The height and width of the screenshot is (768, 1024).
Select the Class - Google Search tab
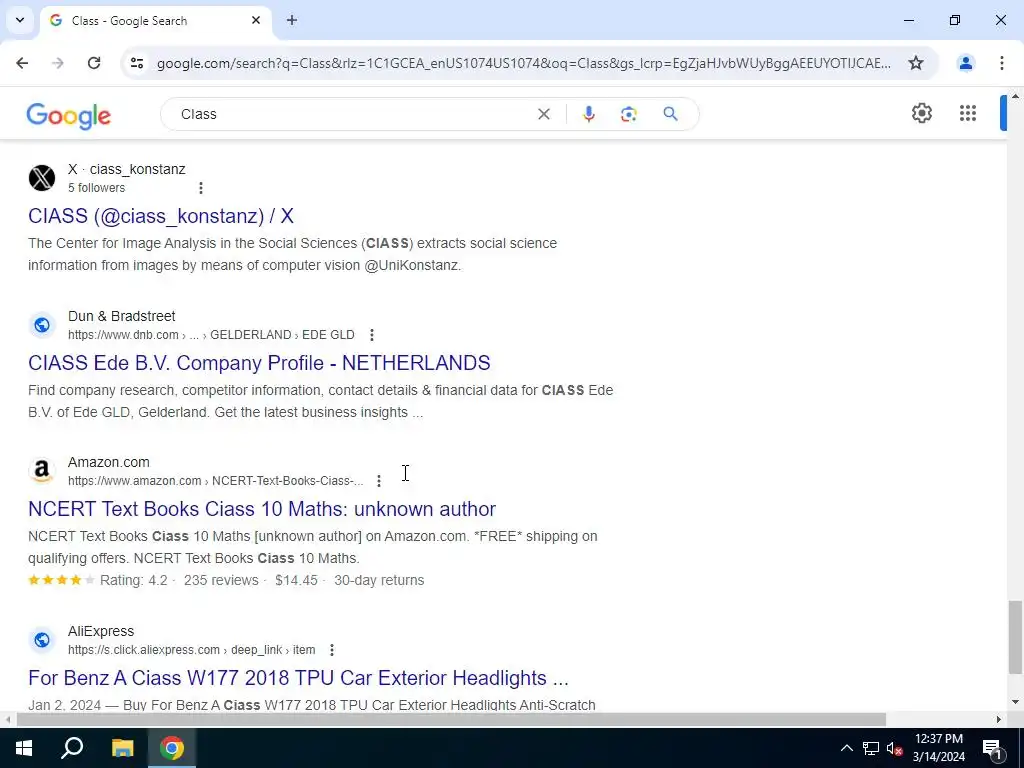155,21
